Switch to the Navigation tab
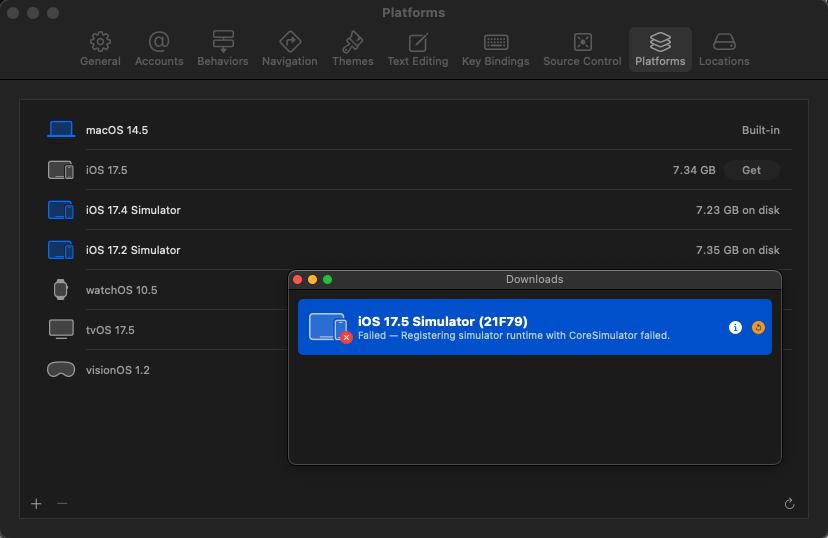Image resolution: width=828 pixels, height=538 pixels. click(290, 49)
